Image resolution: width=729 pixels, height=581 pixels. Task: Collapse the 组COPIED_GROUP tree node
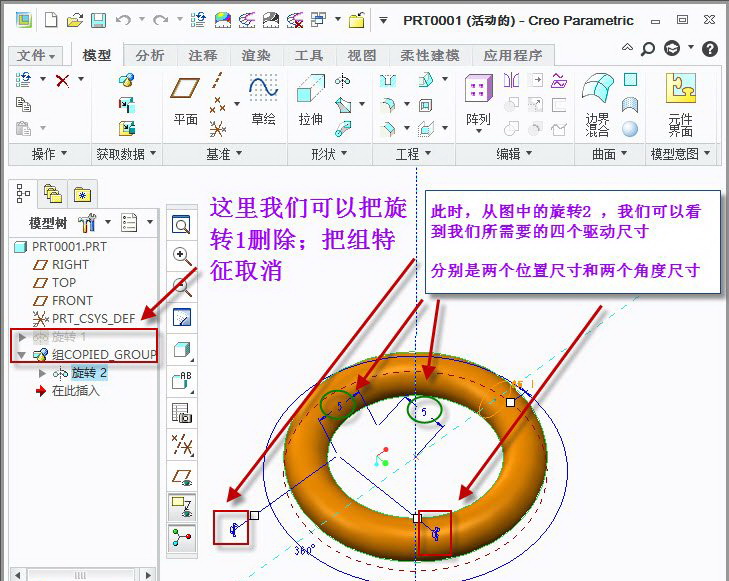[x=21, y=355]
